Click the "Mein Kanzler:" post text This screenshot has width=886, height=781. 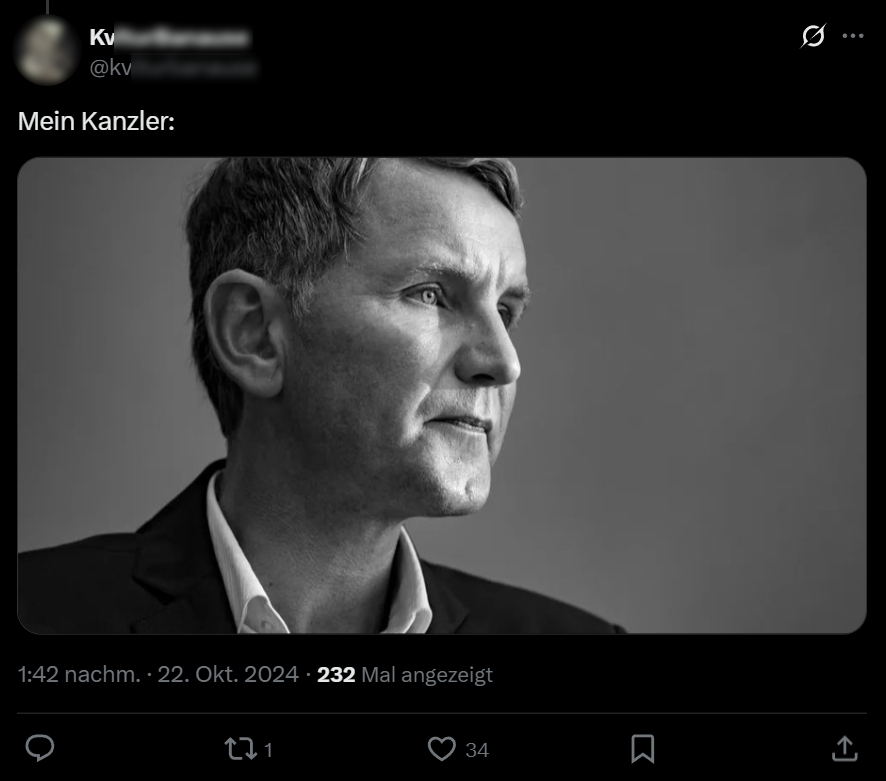coord(97,122)
